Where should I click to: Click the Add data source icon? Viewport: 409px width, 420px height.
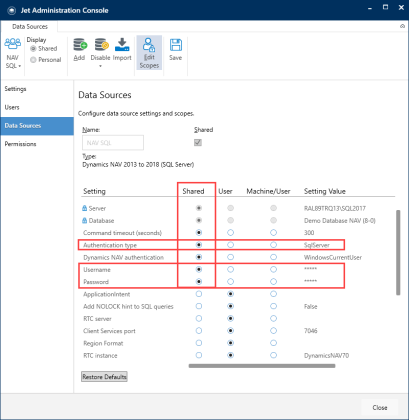click(x=80, y=45)
